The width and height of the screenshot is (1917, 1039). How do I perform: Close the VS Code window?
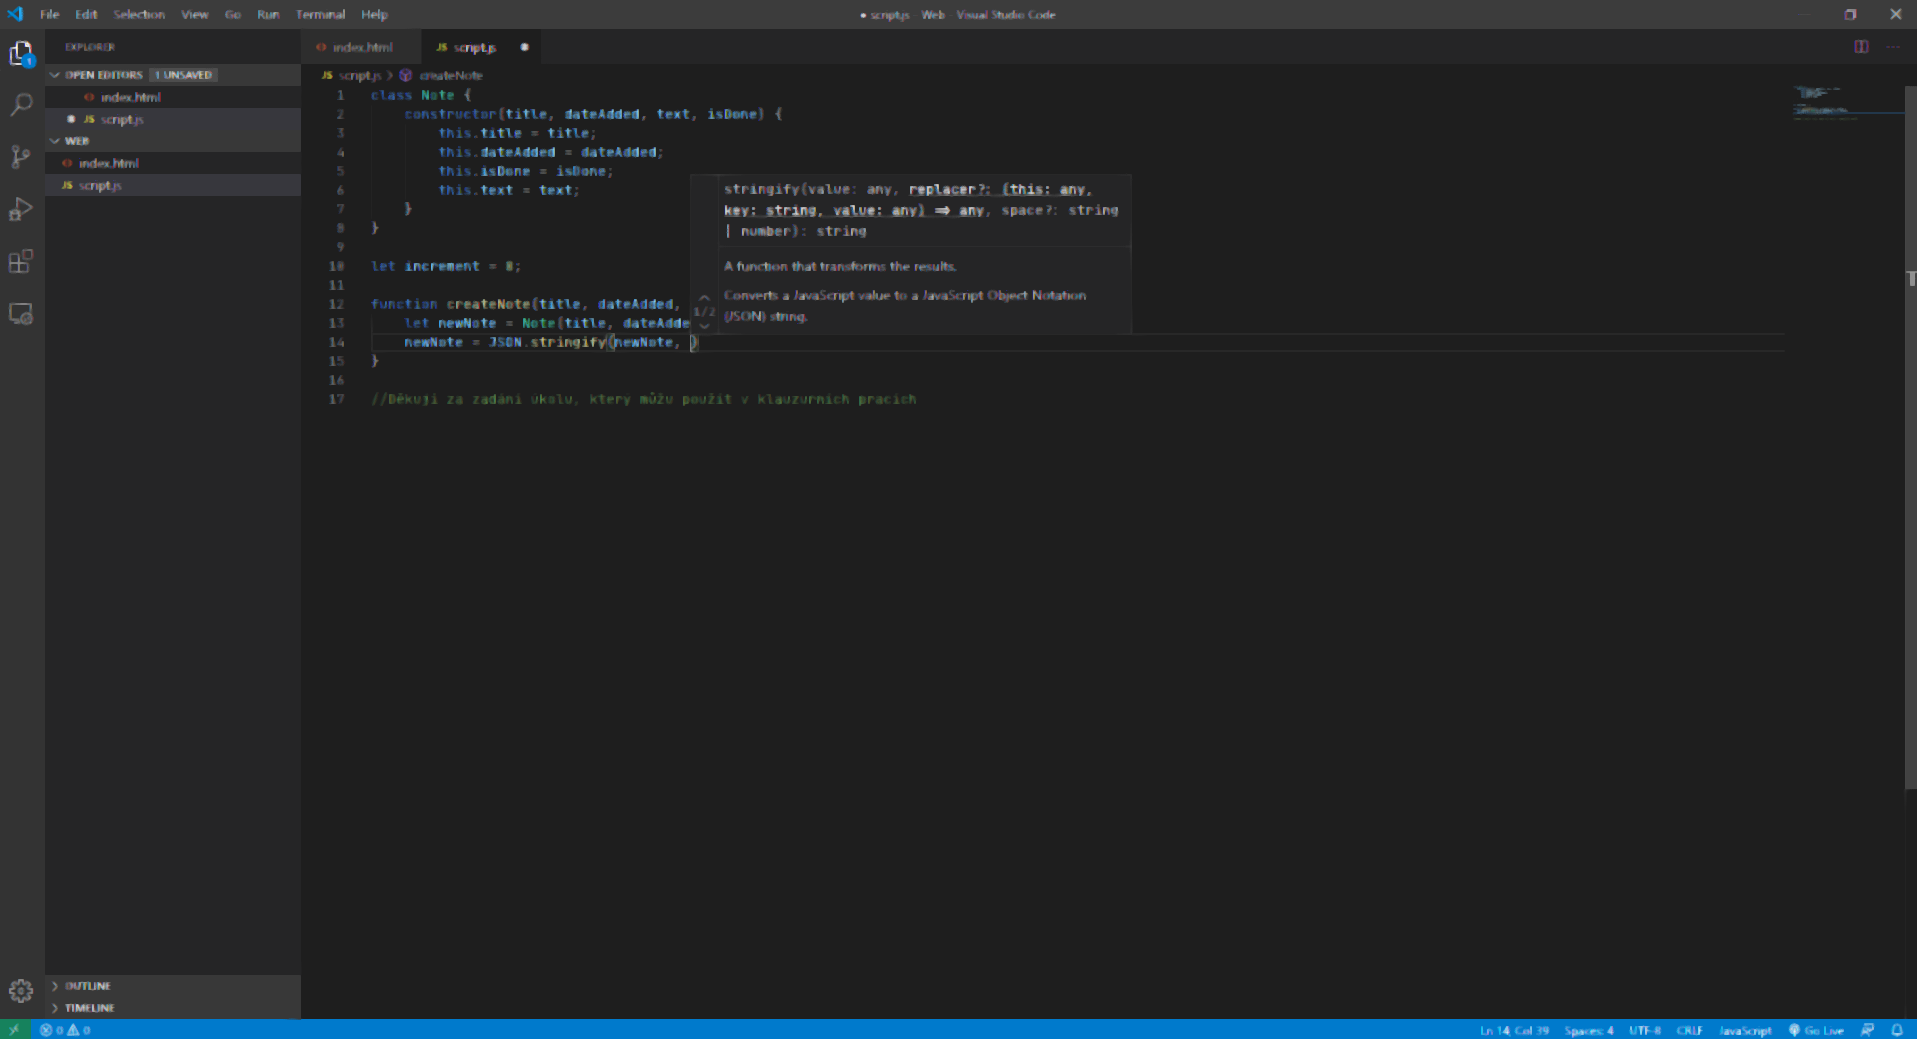(x=1895, y=14)
